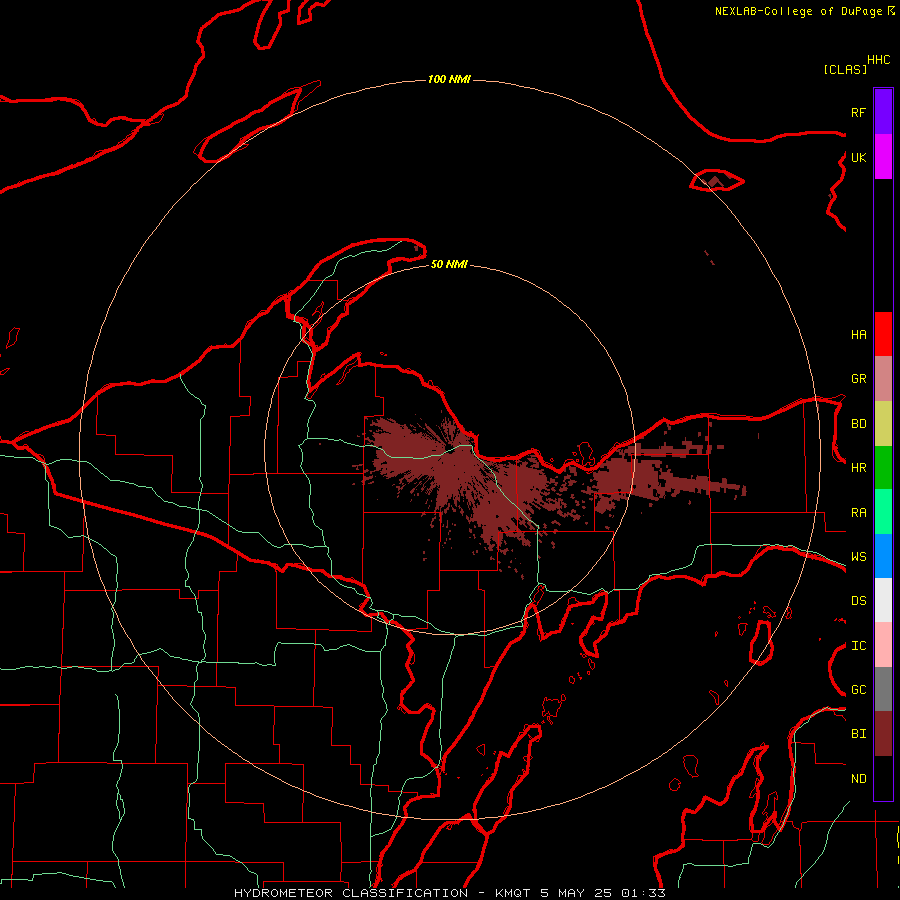
Task: Click the 100 NMI range ring label
Action: coord(449,79)
